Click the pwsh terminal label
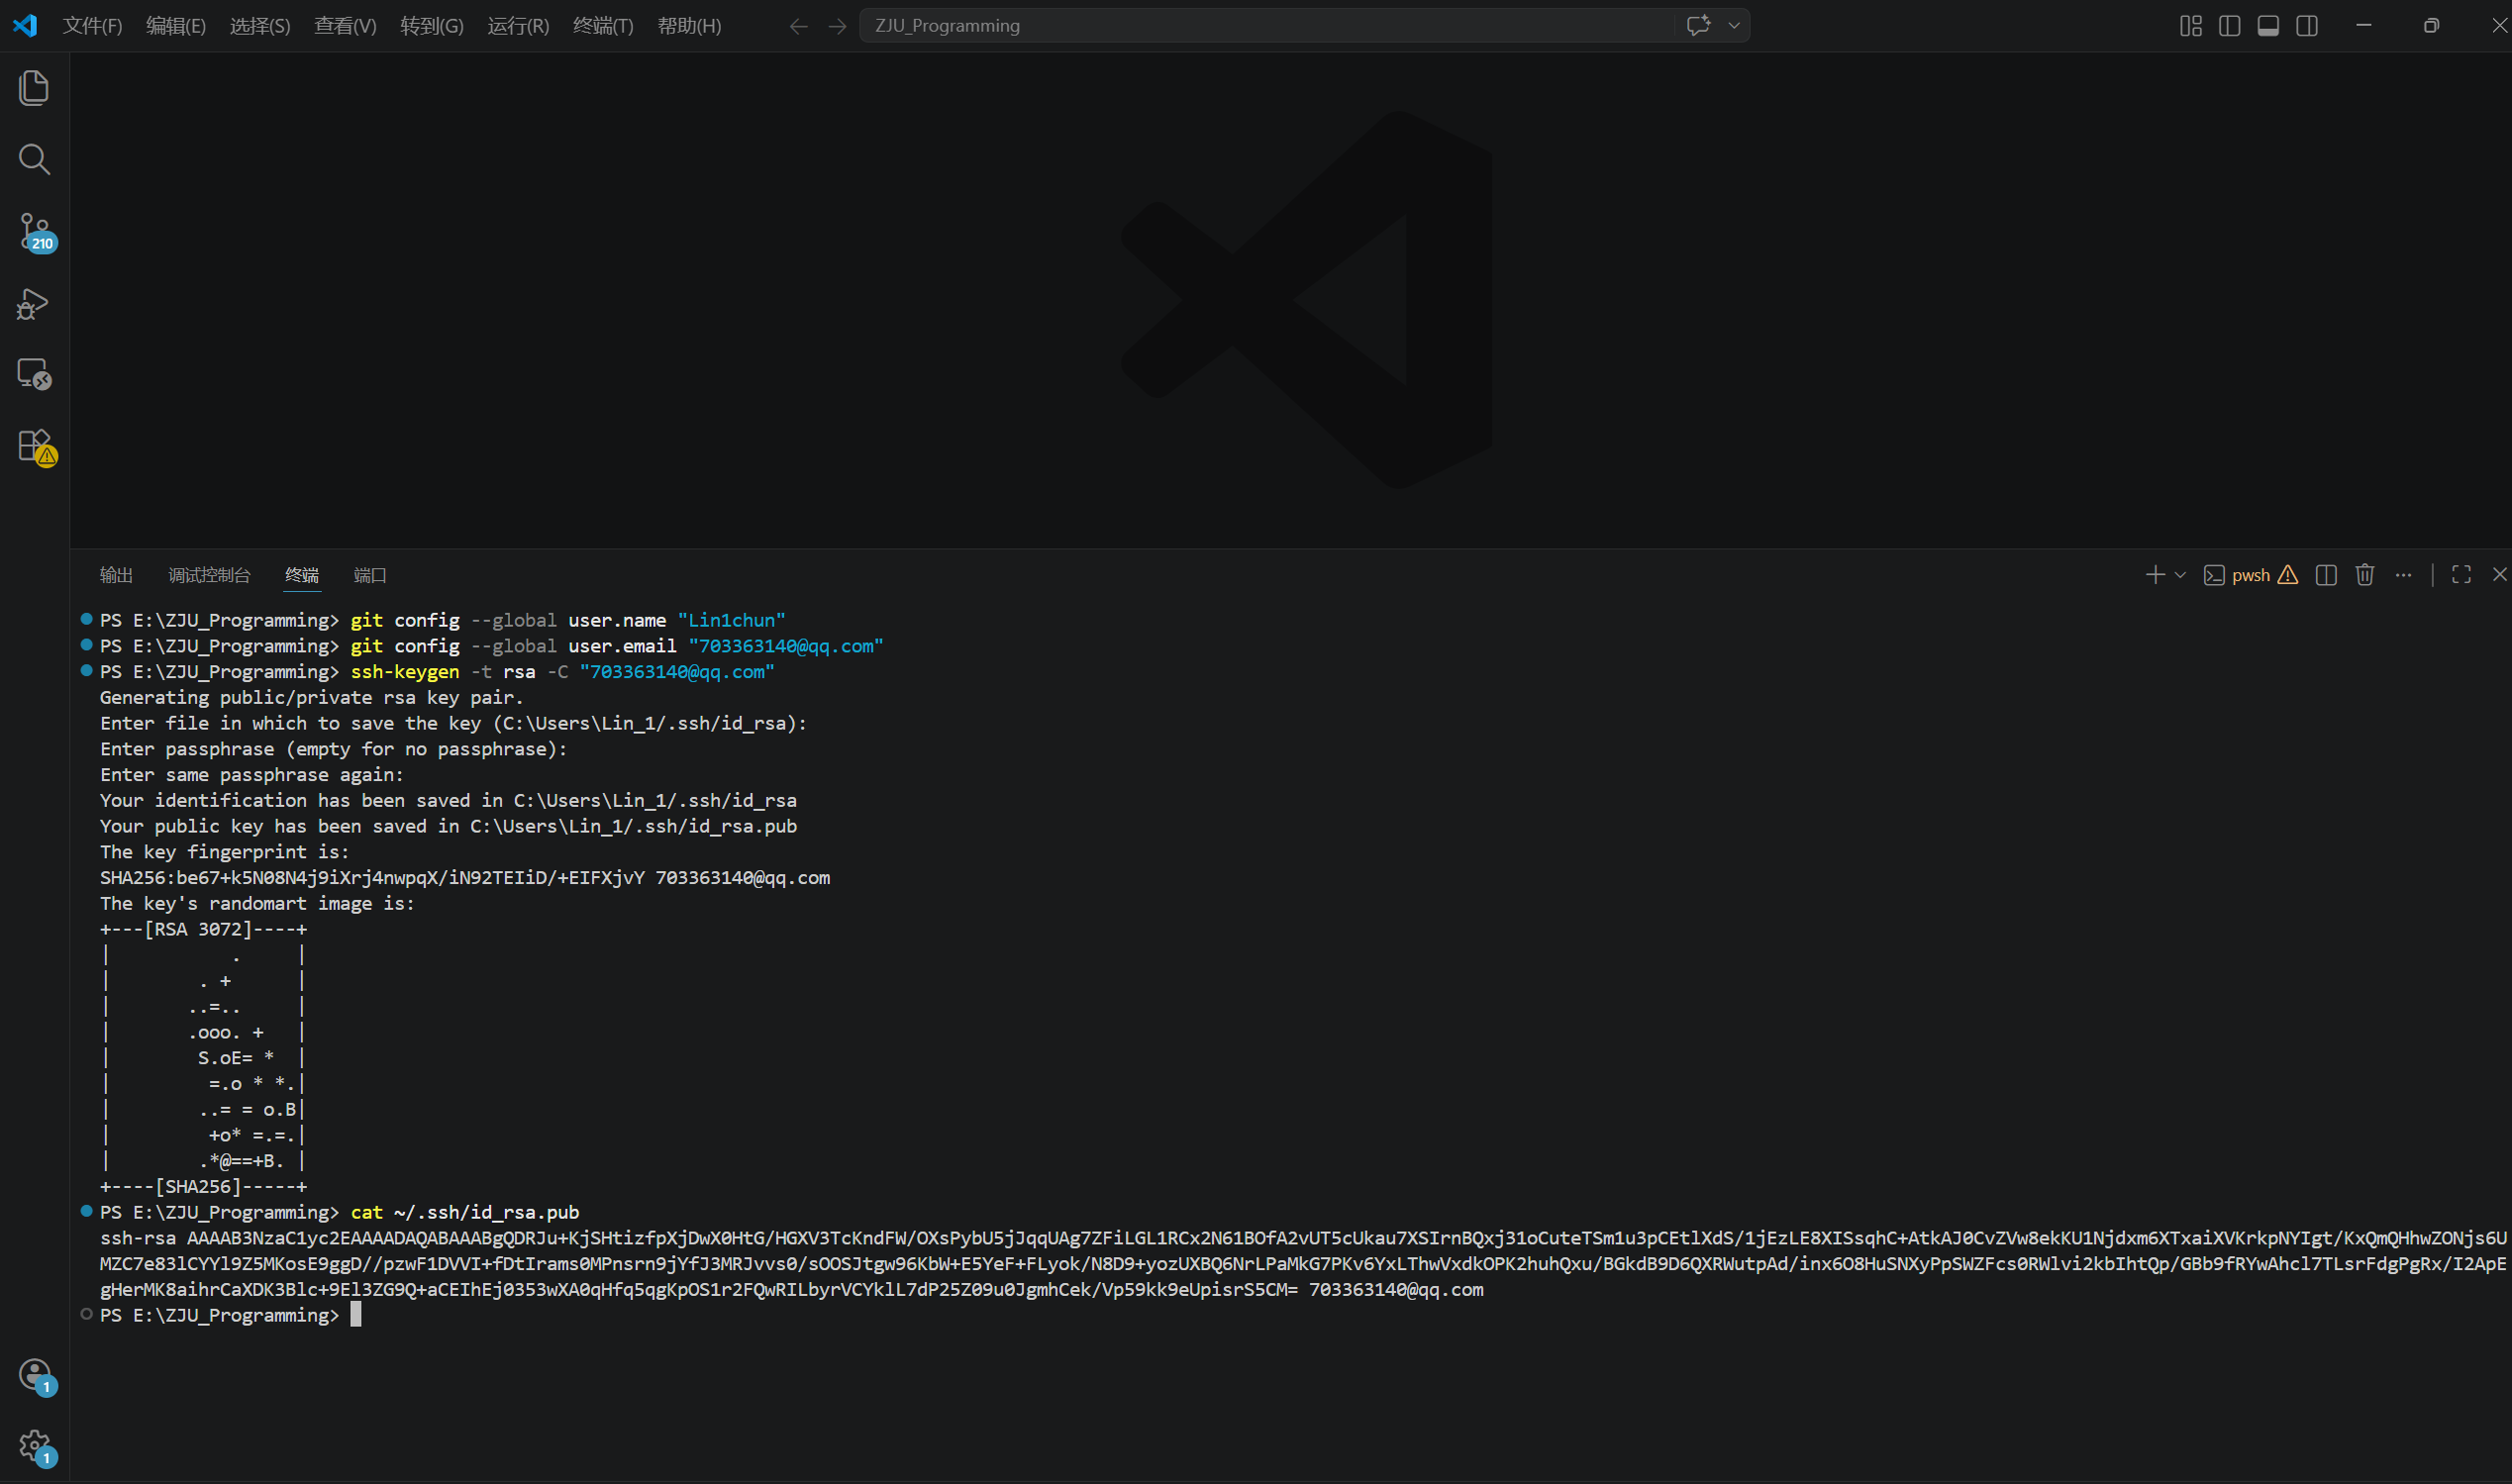Screen dimensions: 2512x1484 click(x=2250, y=575)
